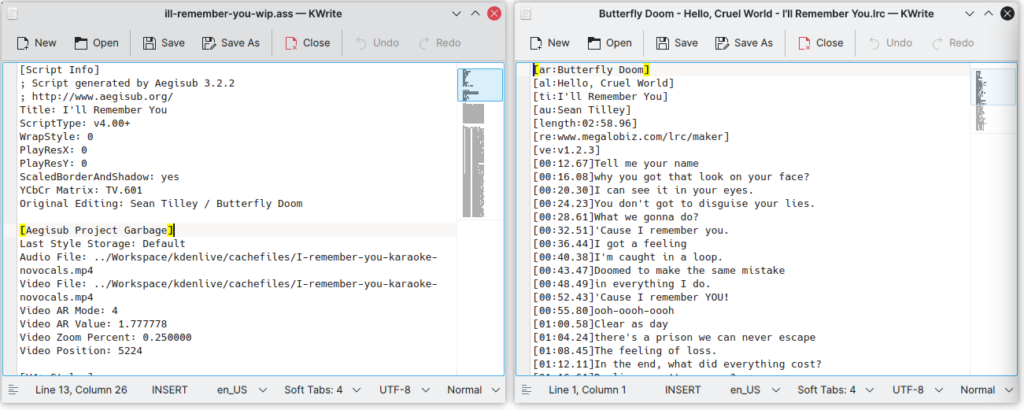This screenshot has width=1024, height=410.
Task: Click Save in the Butterfly Doom lrc window
Action: (x=677, y=43)
